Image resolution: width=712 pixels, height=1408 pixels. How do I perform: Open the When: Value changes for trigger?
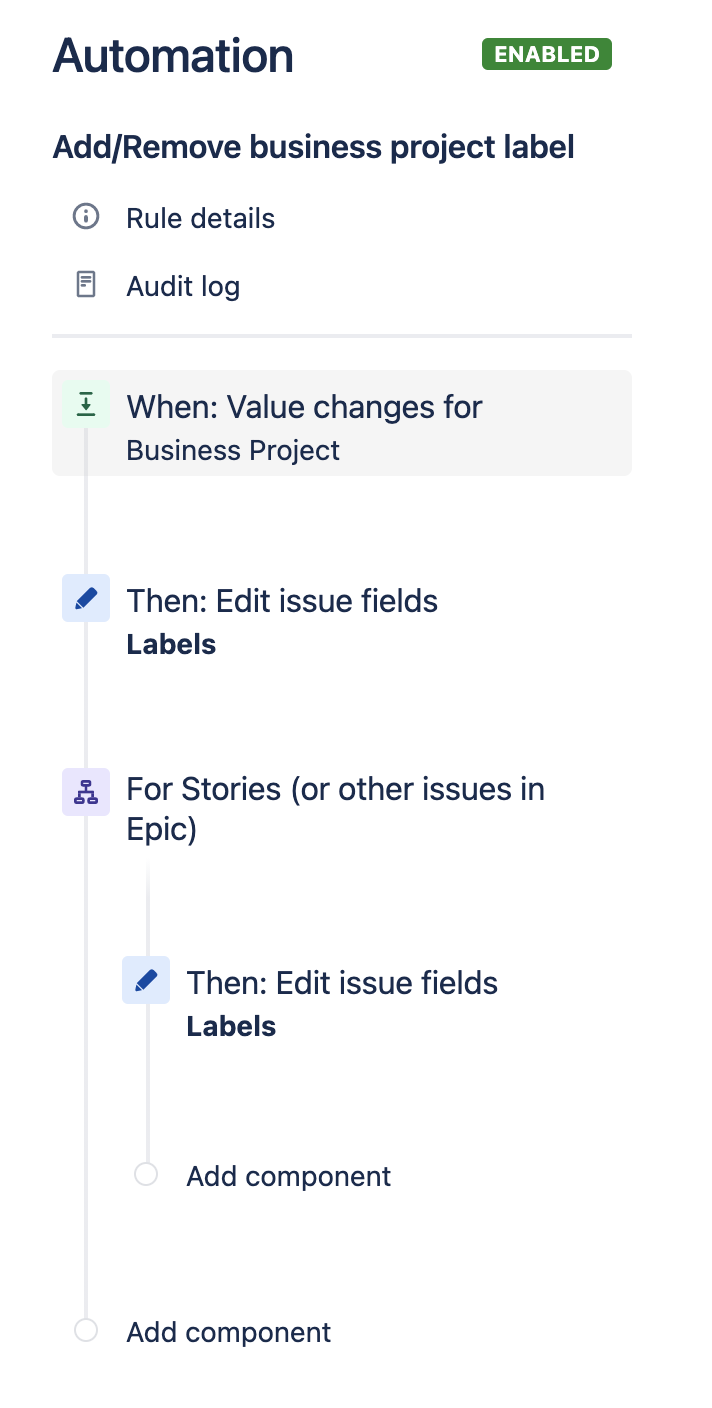click(303, 407)
